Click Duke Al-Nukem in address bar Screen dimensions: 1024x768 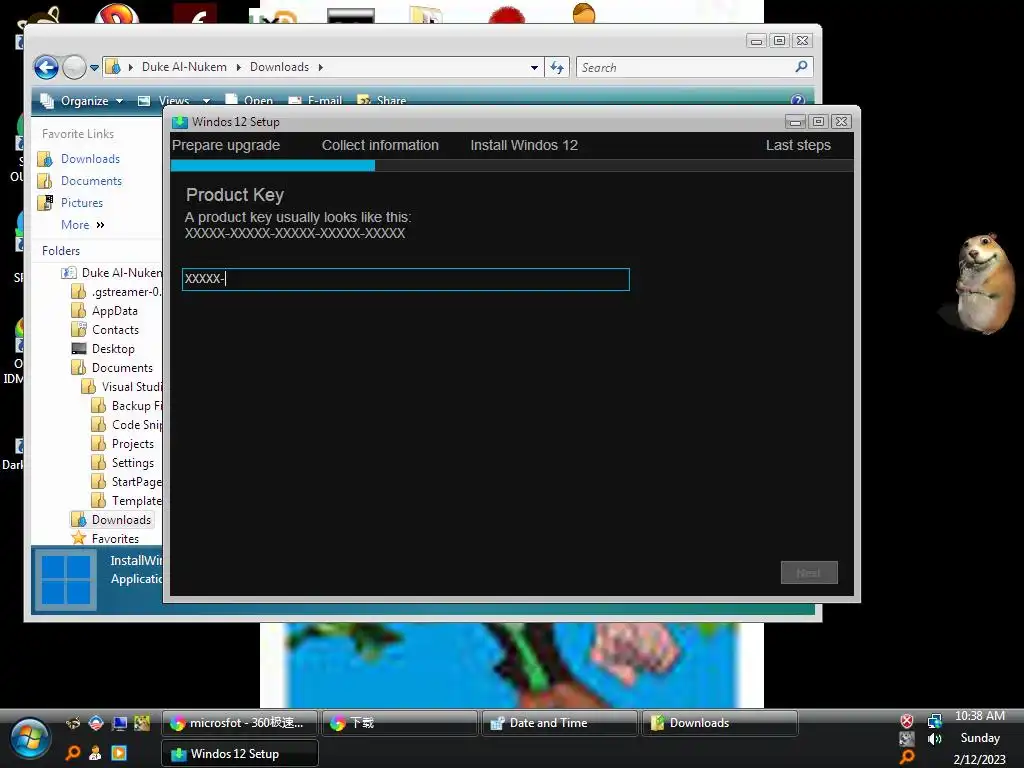[x=184, y=67]
